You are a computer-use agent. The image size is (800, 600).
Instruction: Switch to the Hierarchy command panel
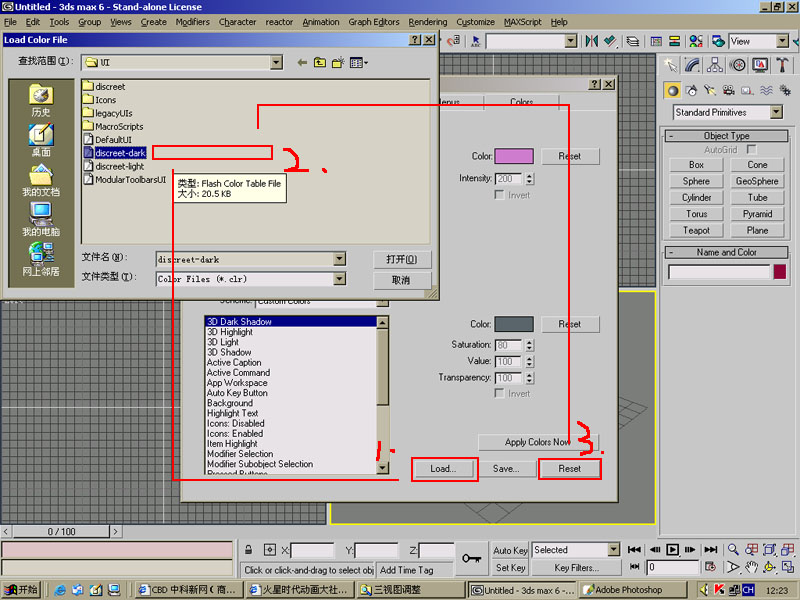point(715,65)
